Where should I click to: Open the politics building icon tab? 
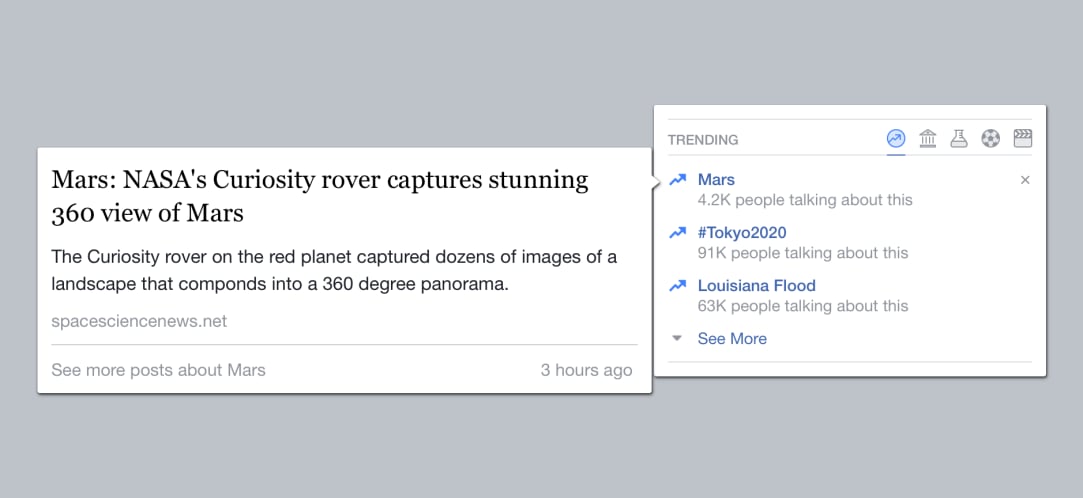pyautogui.click(x=928, y=139)
